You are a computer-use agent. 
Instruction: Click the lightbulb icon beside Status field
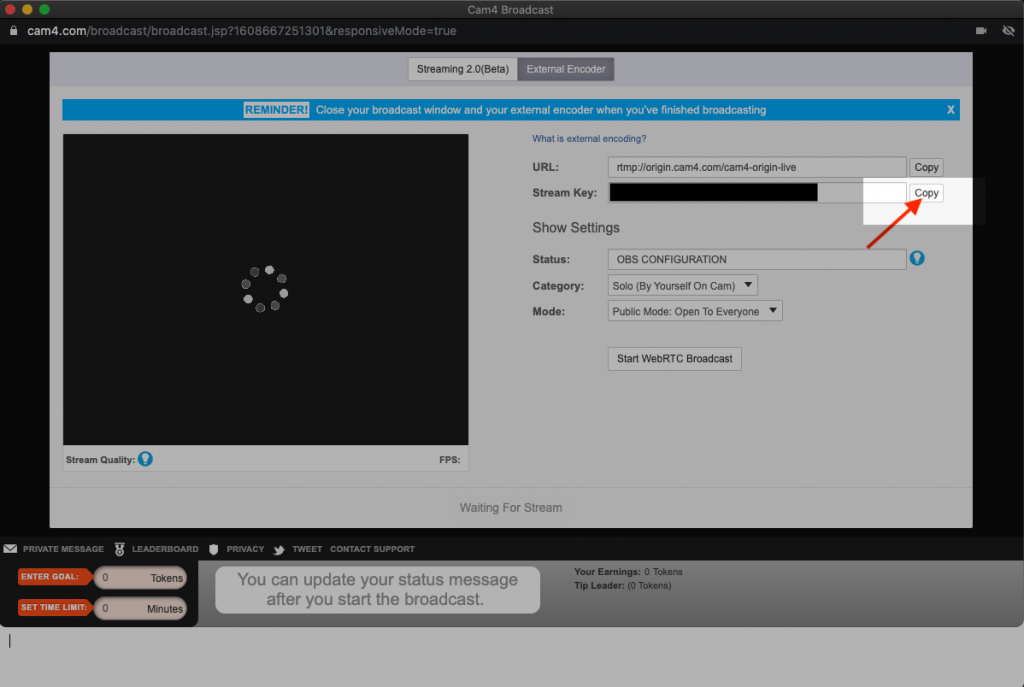(916, 259)
